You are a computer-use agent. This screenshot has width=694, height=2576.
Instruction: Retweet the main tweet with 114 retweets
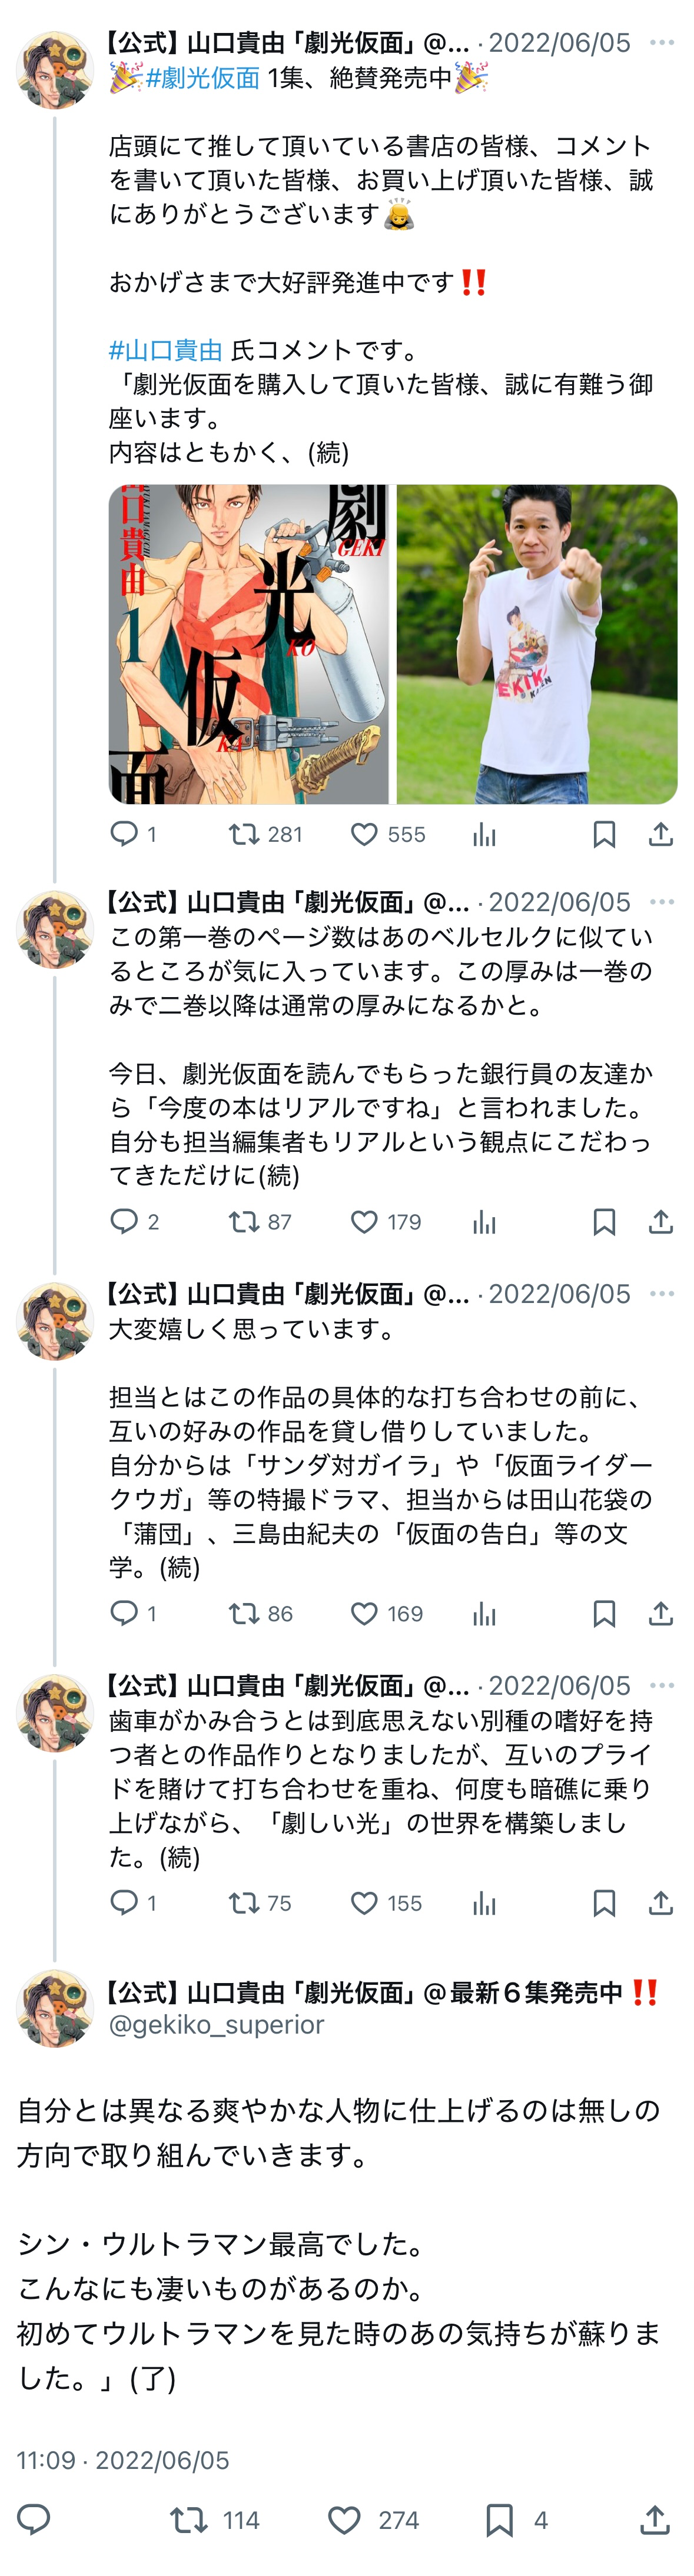[x=189, y=2520]
